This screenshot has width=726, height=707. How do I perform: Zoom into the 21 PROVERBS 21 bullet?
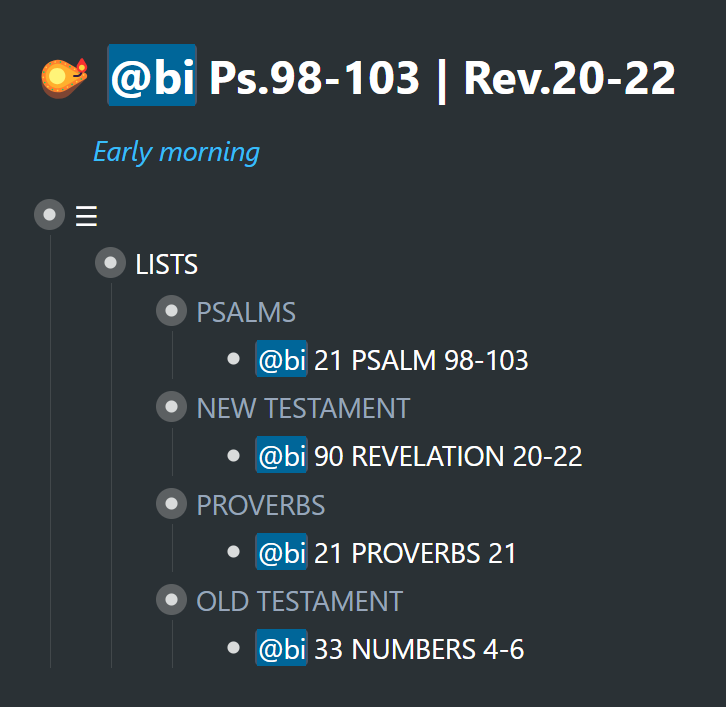[233, 552]
